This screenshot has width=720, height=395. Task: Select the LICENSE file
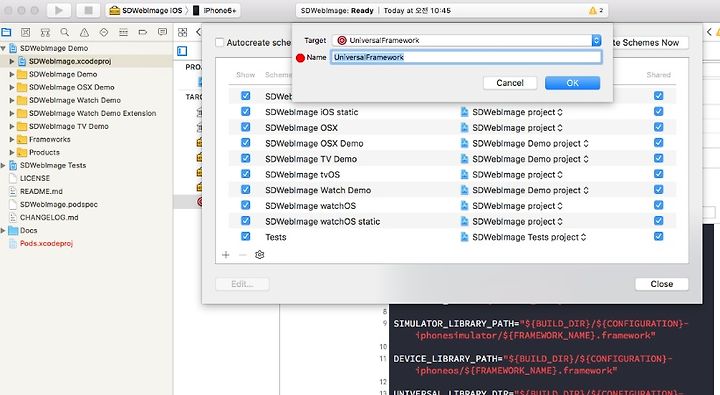click(x=34, y=178)
